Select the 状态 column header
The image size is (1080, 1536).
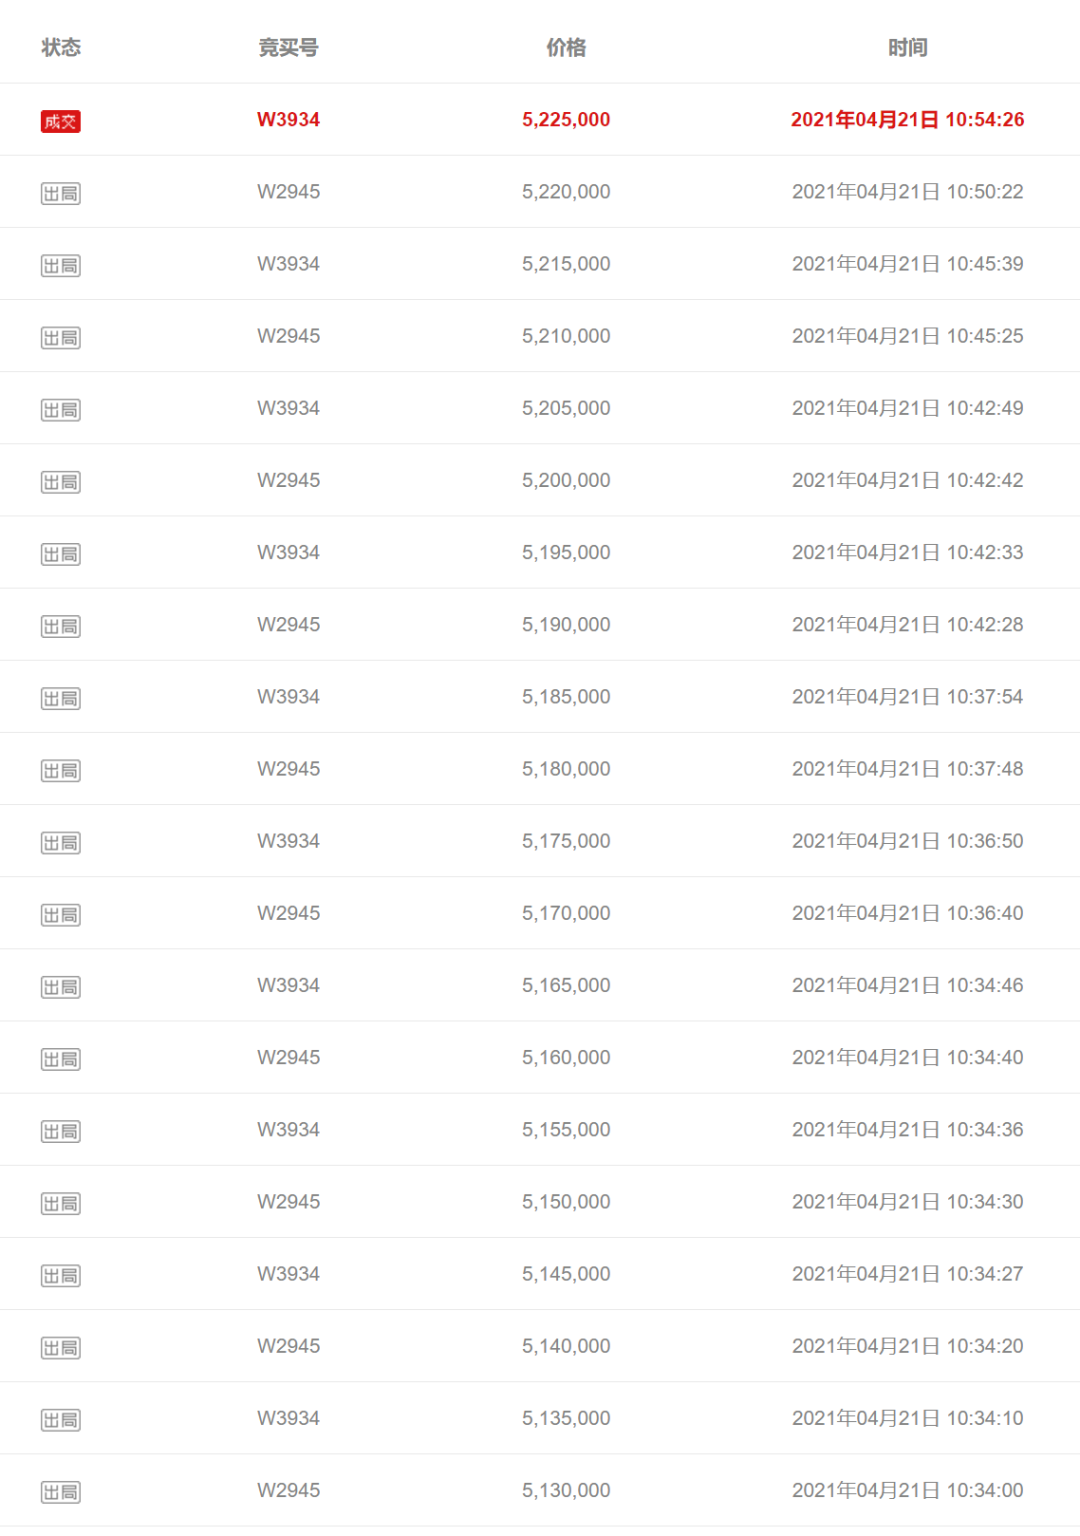(x=61, y=47)
